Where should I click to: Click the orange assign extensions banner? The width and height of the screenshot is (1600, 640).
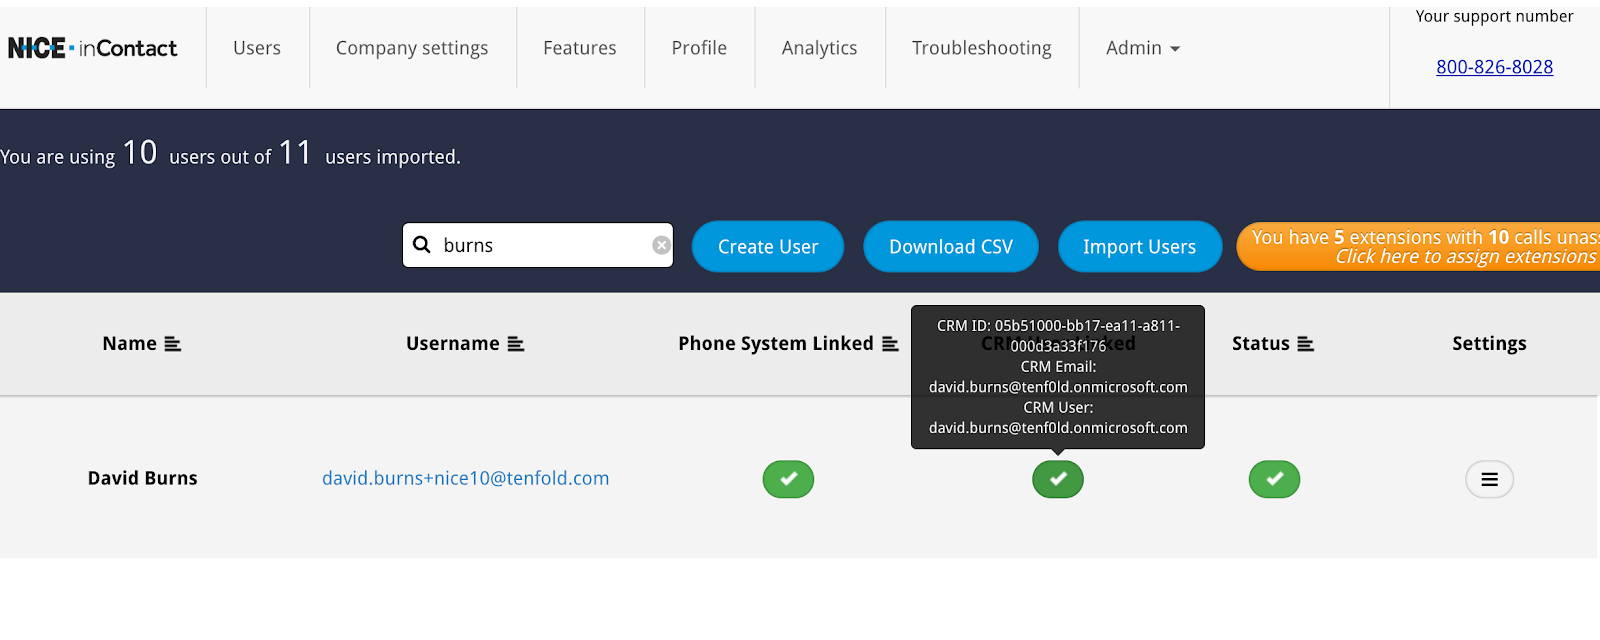(1418, 246)
